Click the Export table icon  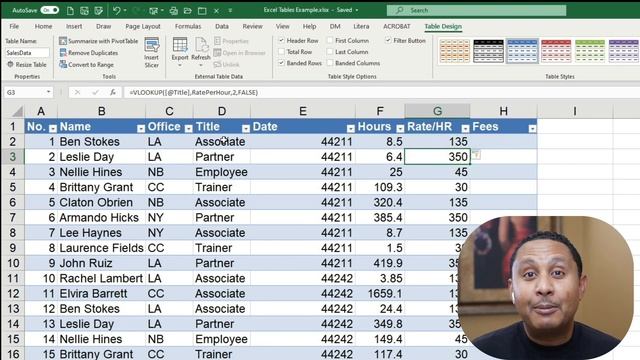(x=180, y=45)
